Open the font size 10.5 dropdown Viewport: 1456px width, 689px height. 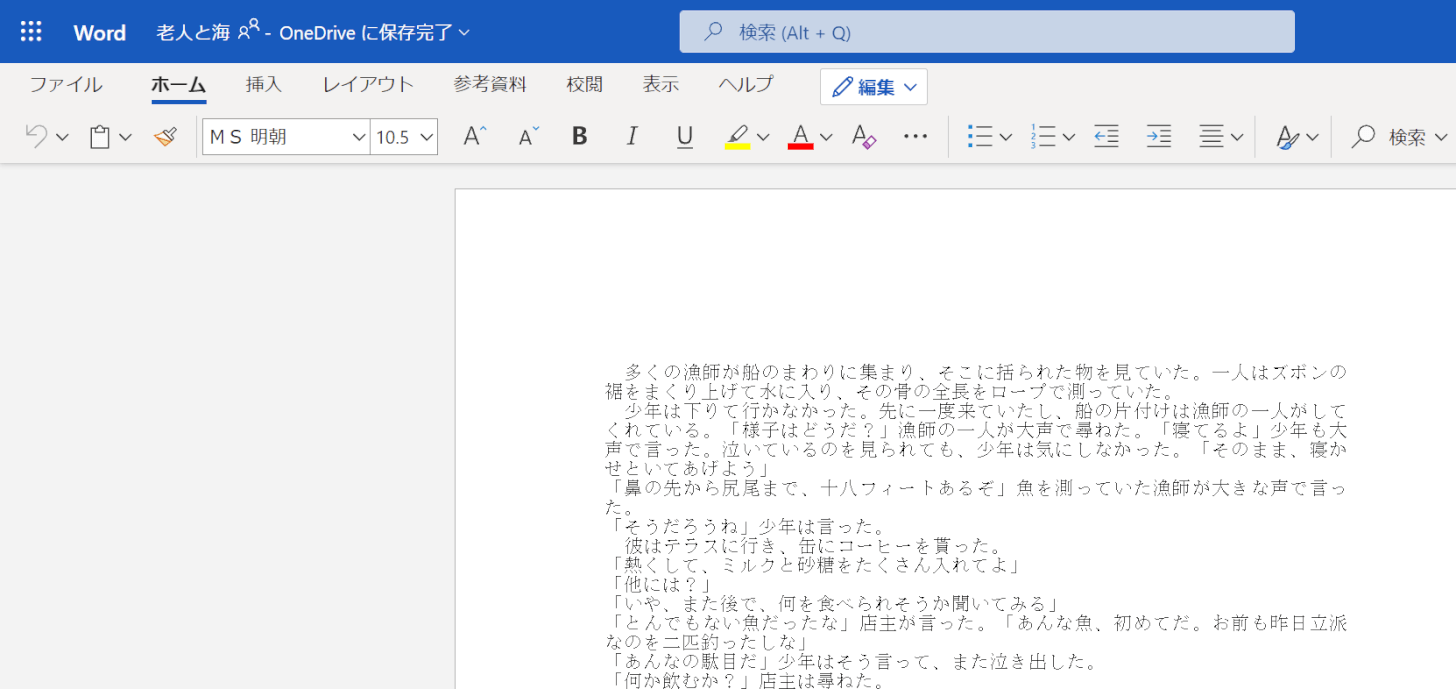[x=404, y=137]
